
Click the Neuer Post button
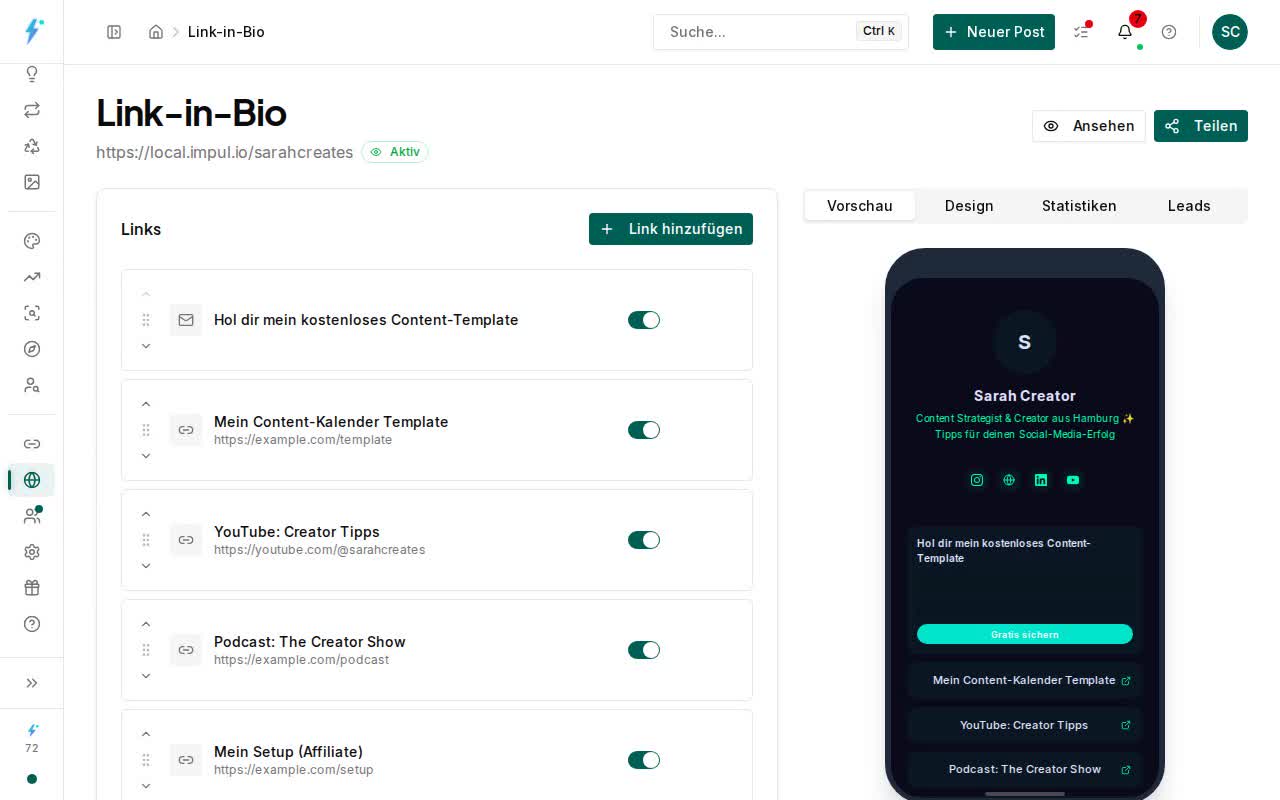click(x=994, y=32)
